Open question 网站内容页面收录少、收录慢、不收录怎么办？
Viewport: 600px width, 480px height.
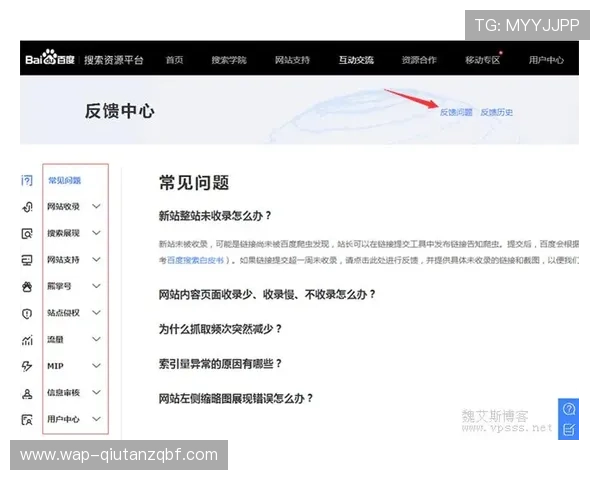267,295
